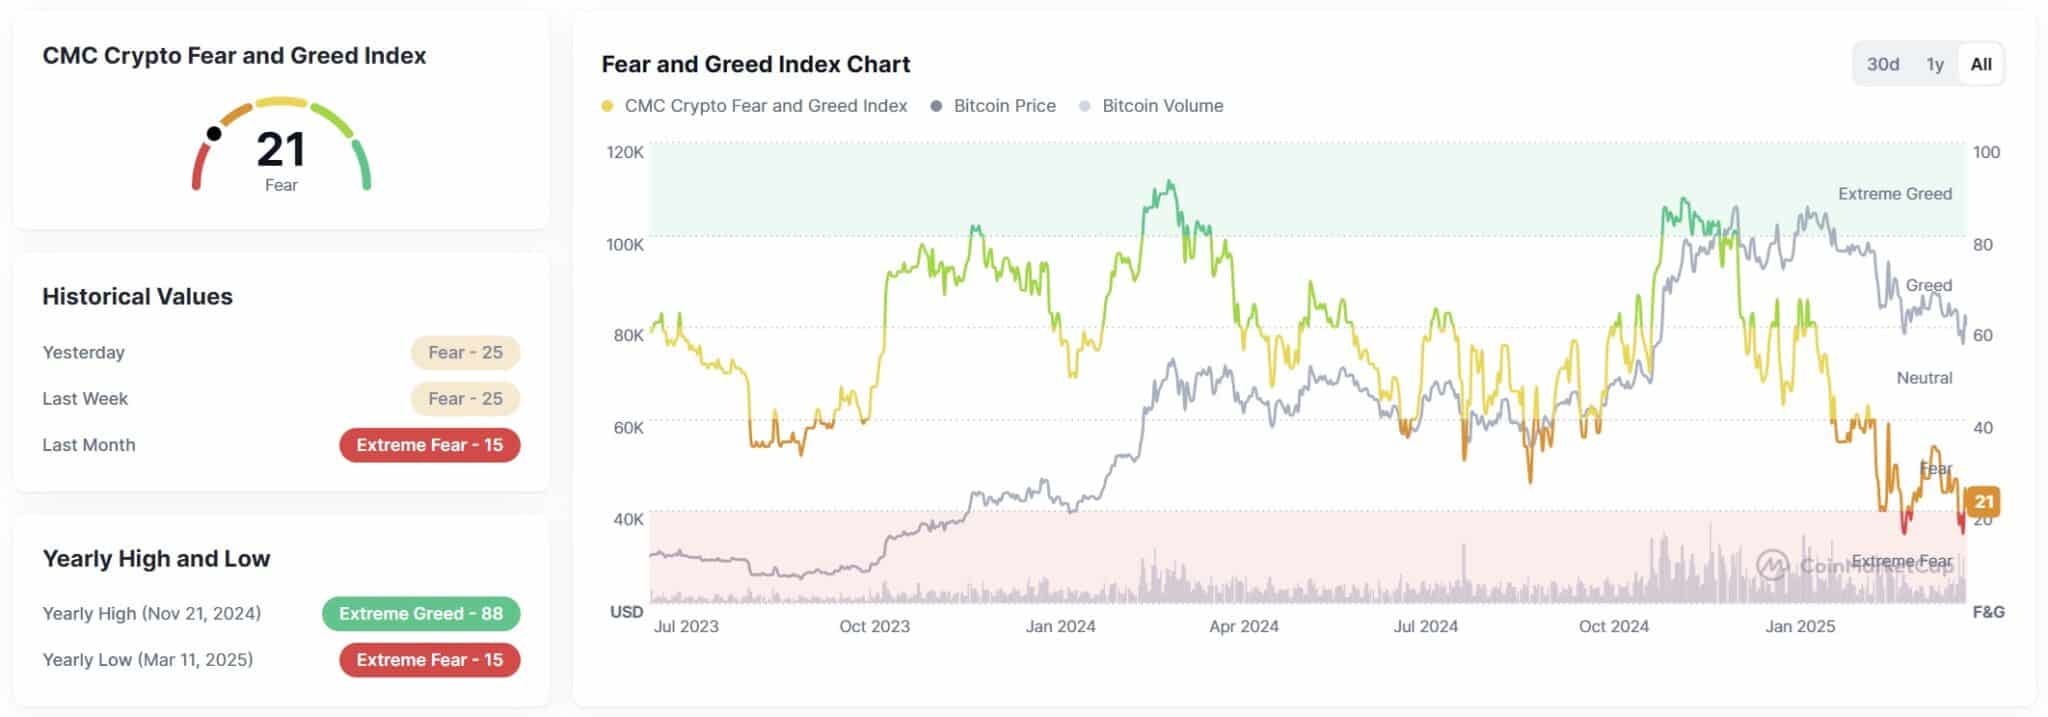Click the Jan 2025 axis label
The image size is (2048, 717).
[x=1800, y=626]
